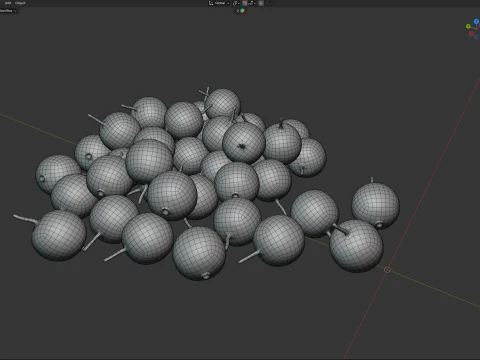This screenshot has height=360, width=480.
Task: Open the Object menu in the header
Action: [20, 3]
